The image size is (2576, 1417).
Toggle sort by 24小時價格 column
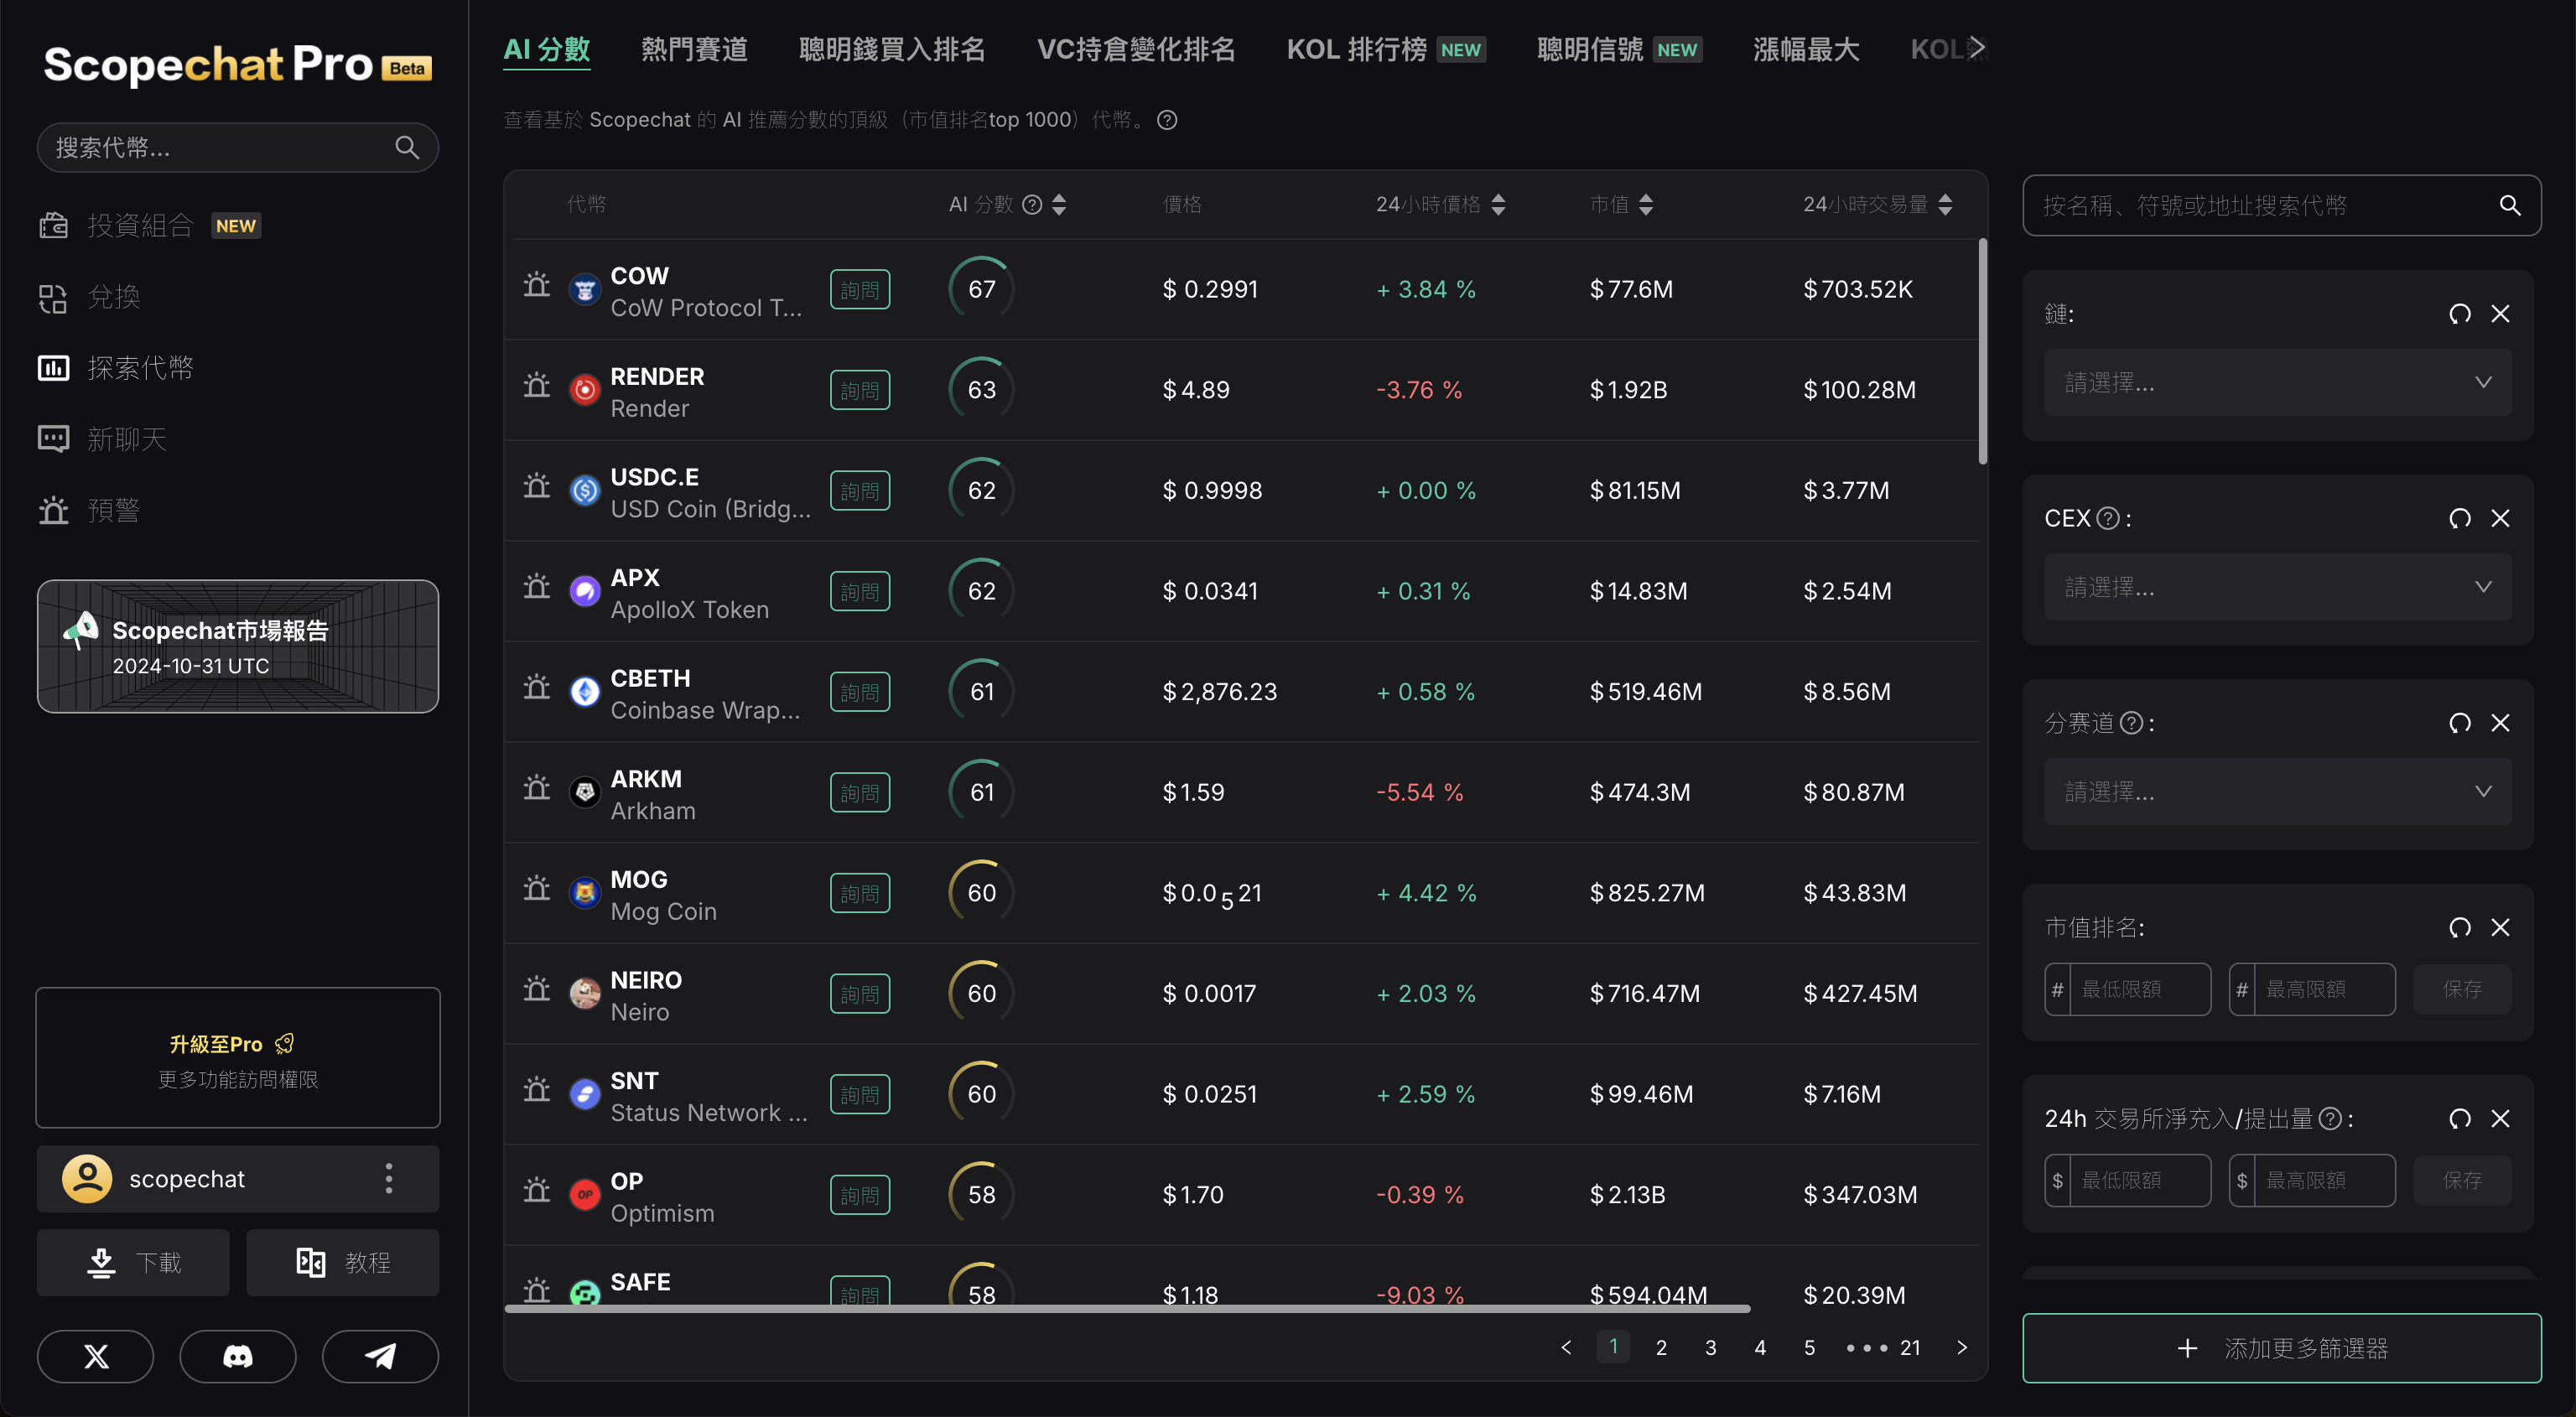(1498, 205)
